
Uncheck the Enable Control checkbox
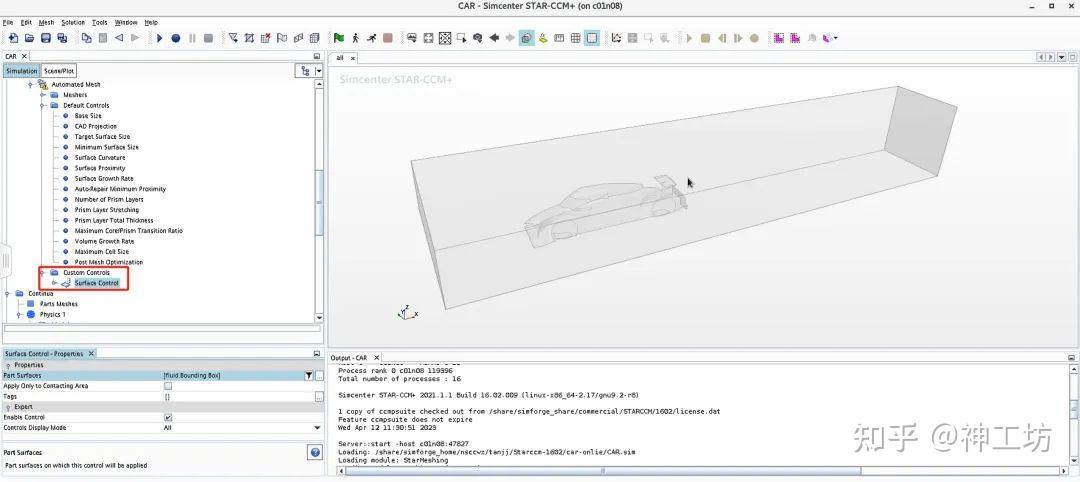coord(168,417)
